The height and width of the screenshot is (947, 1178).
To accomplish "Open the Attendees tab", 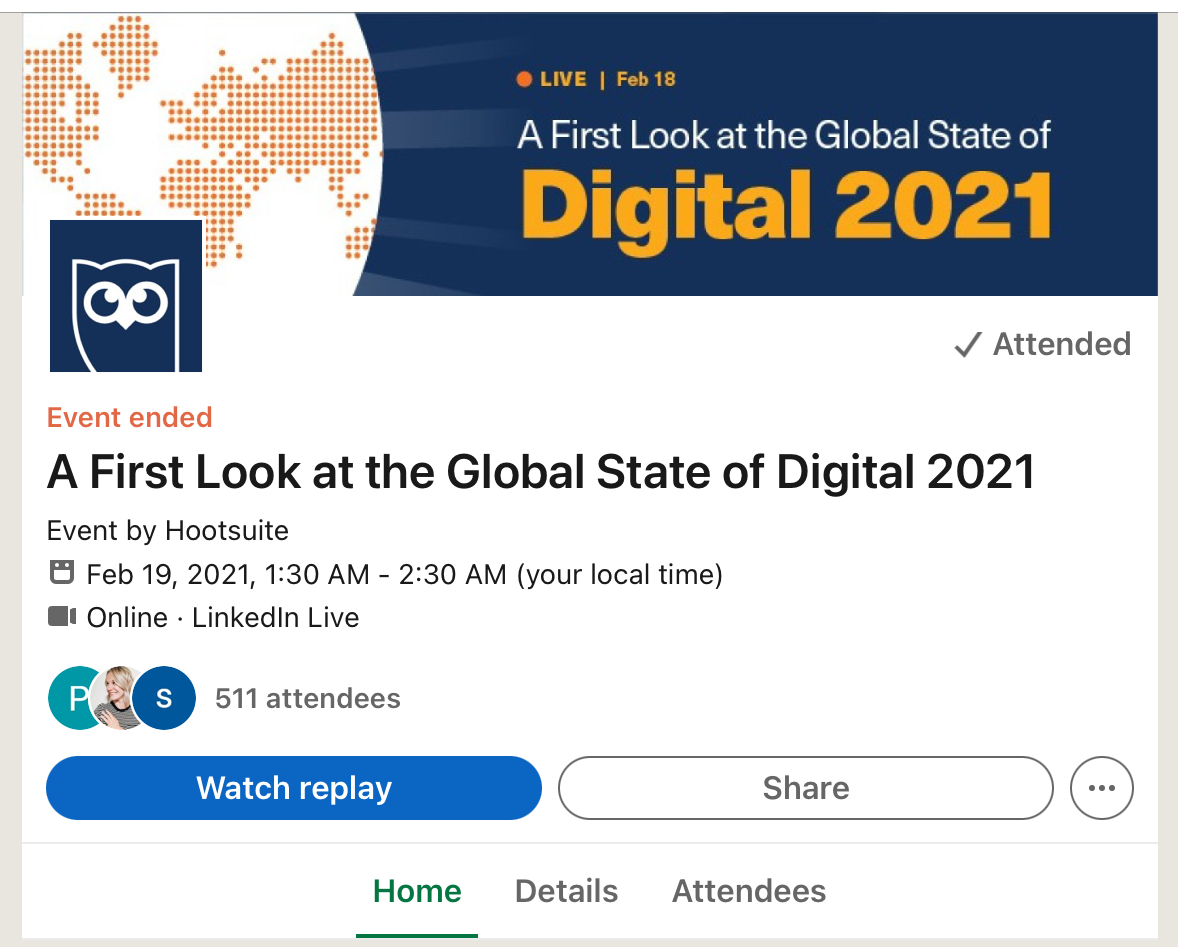I will click(749, 891).
